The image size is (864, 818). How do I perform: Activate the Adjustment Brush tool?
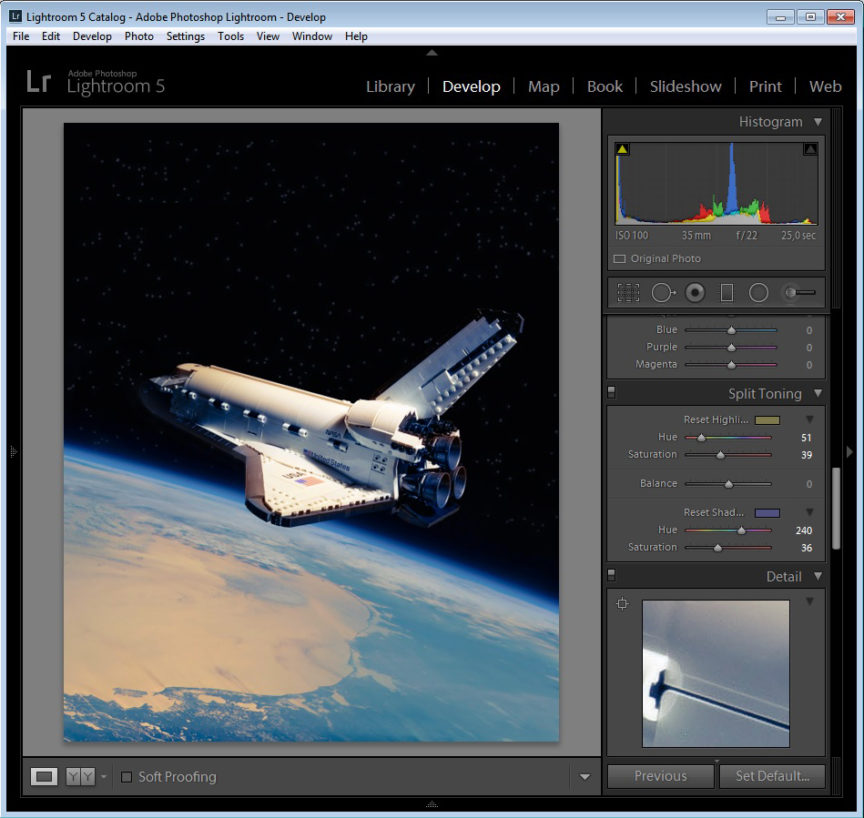point(799,293)
